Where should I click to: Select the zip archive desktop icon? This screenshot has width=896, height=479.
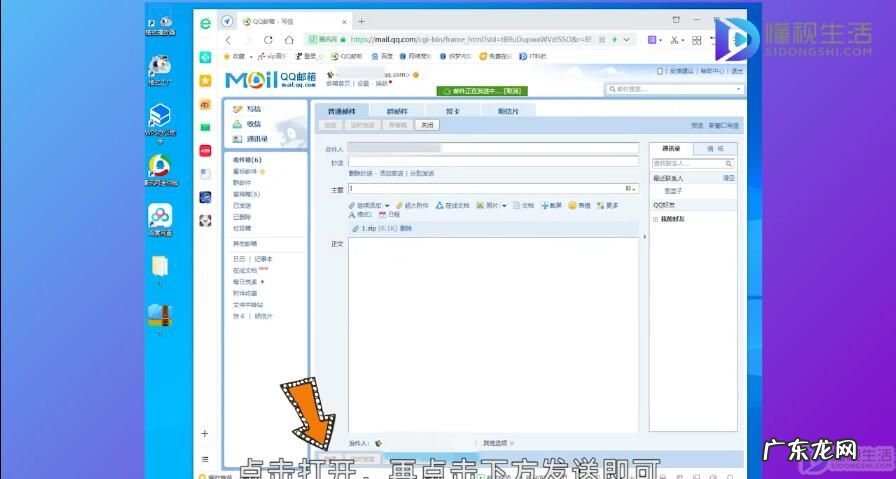160,318
